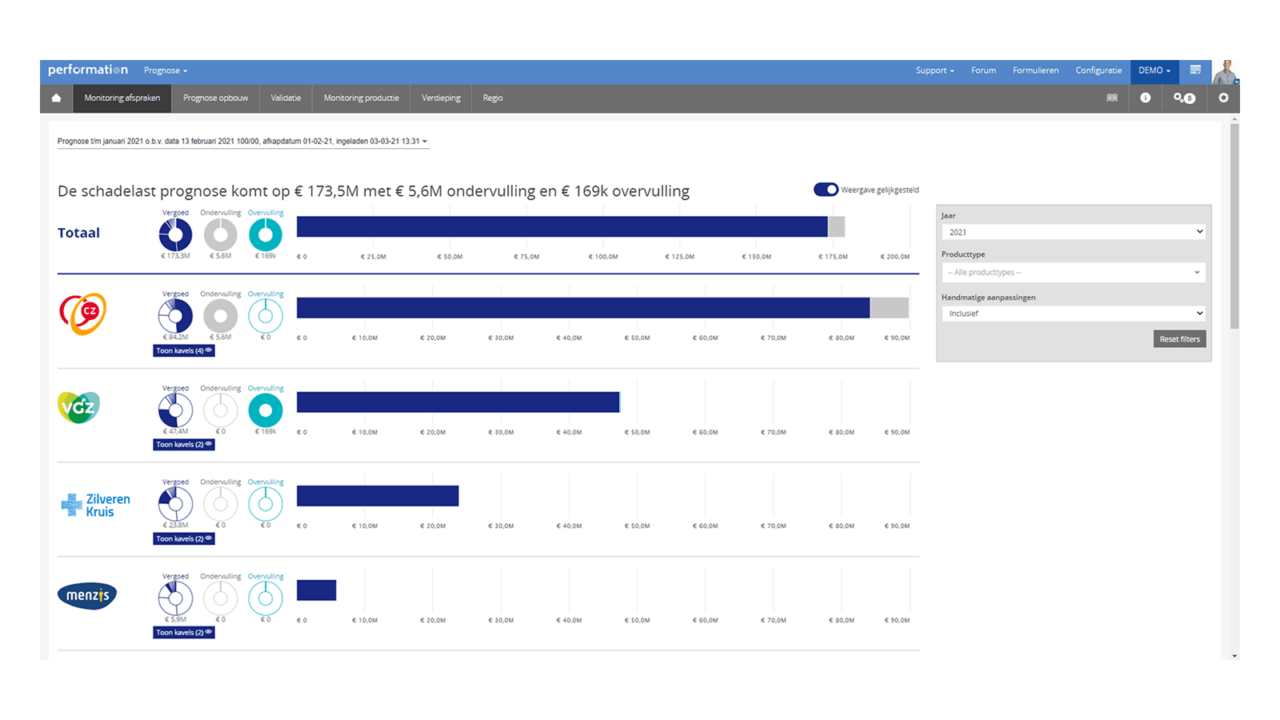Click the home icon in navigation bar
The height and width of the screenshot is (720, 1280).
[x=56, y=98]
